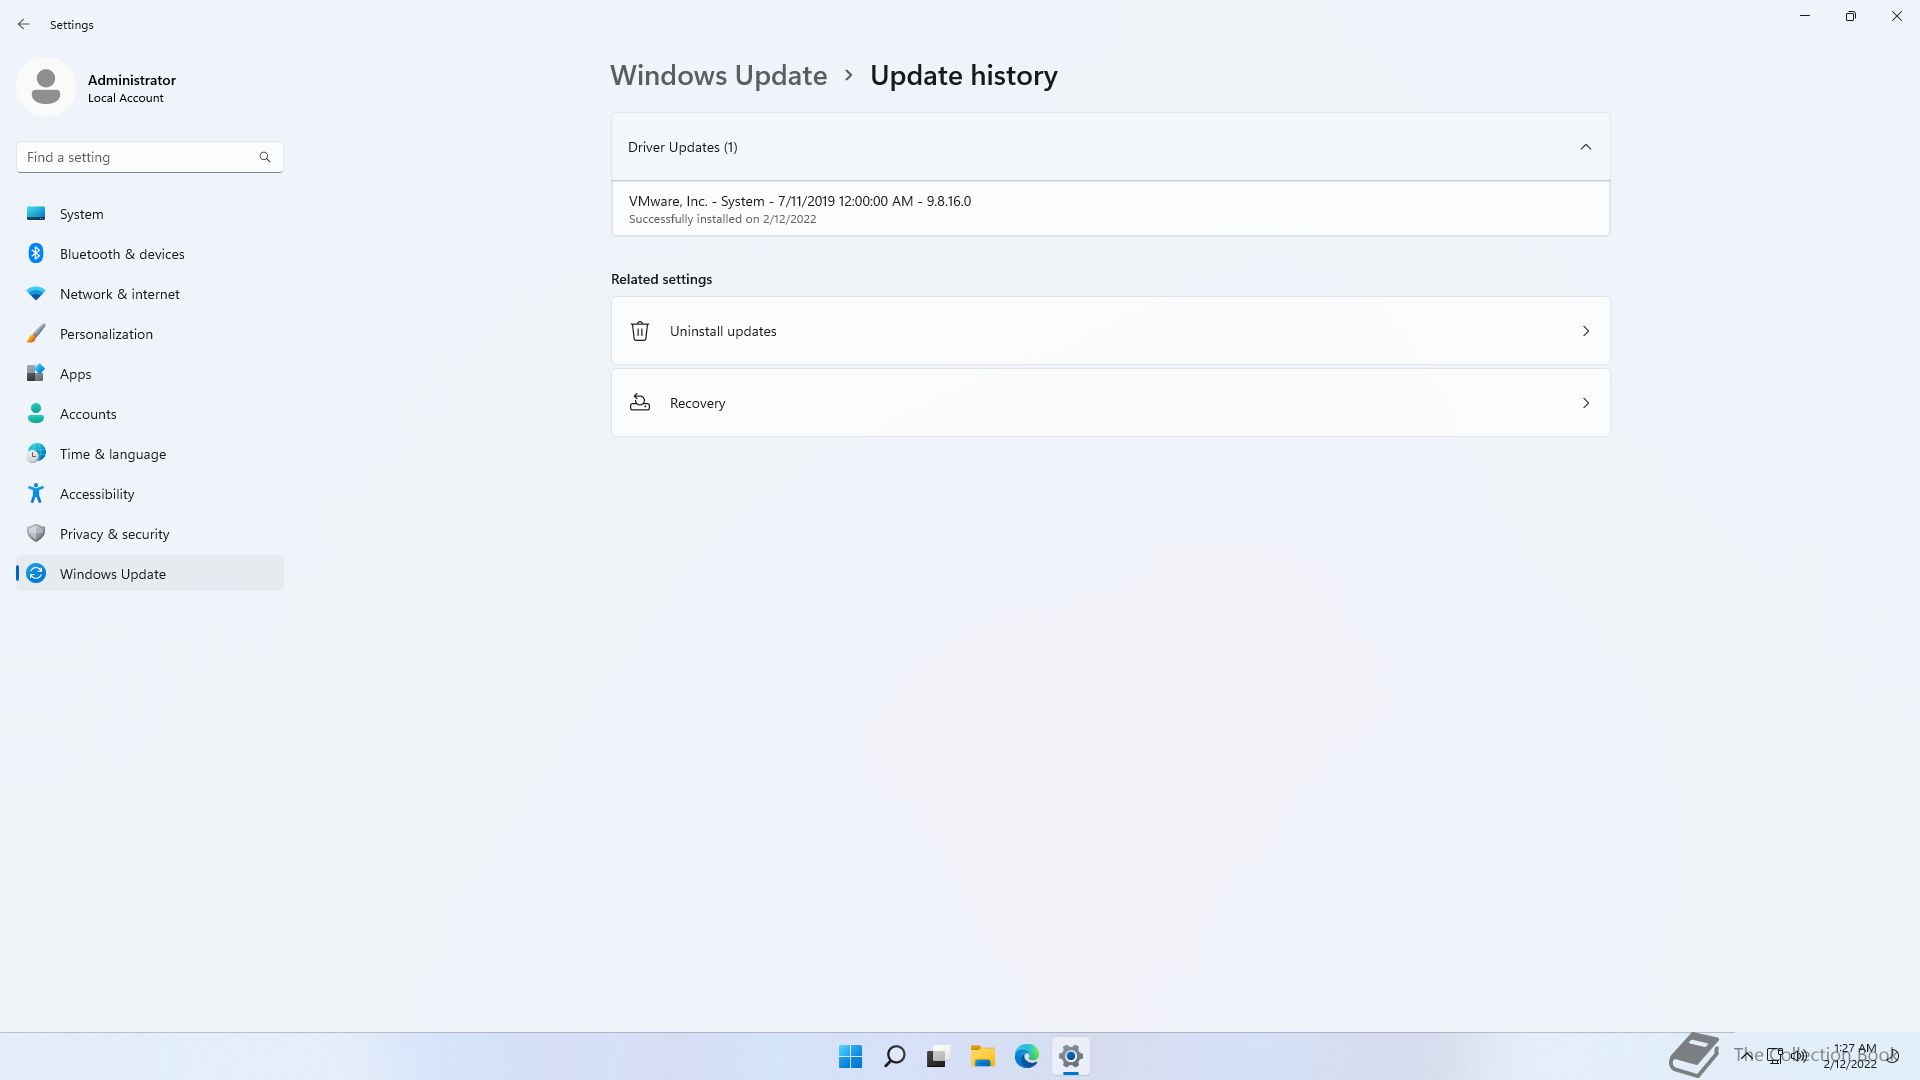Open Network & internet settings
Image resolution: width=1920 pixels, height=1080 pixels.
coord(150,293)
